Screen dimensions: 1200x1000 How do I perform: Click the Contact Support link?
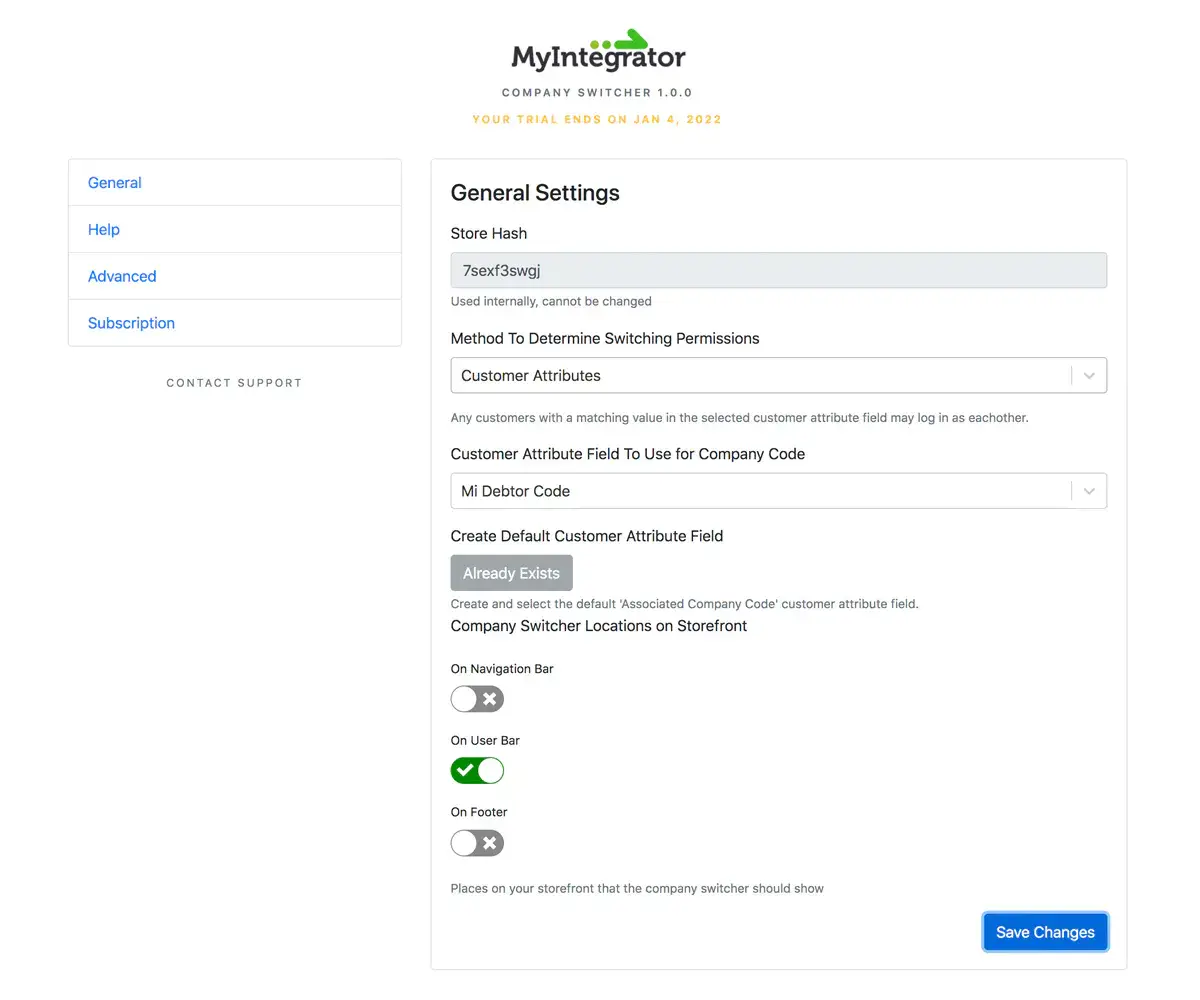[234, 383]
